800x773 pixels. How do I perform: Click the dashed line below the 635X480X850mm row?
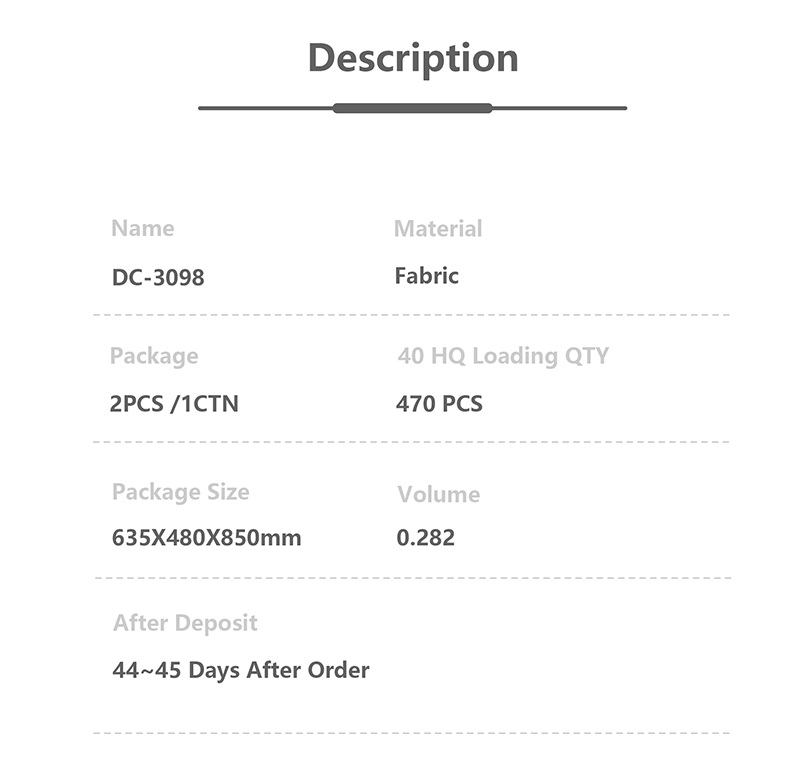(x=411, y=578)
